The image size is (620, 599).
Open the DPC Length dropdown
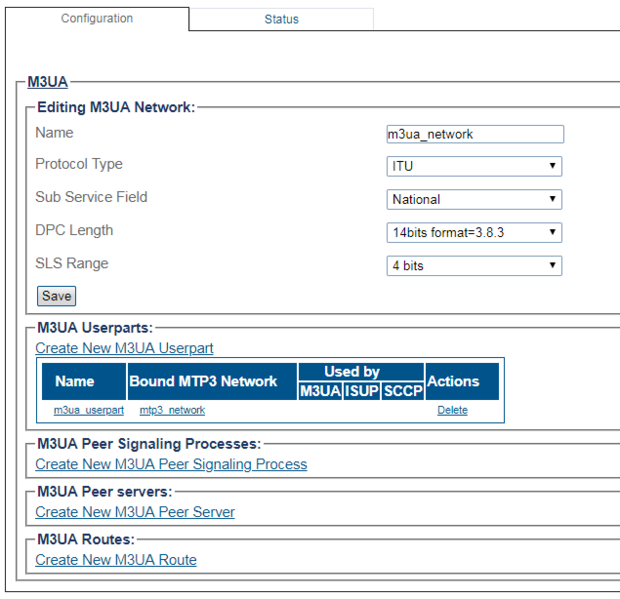[474, 232]
